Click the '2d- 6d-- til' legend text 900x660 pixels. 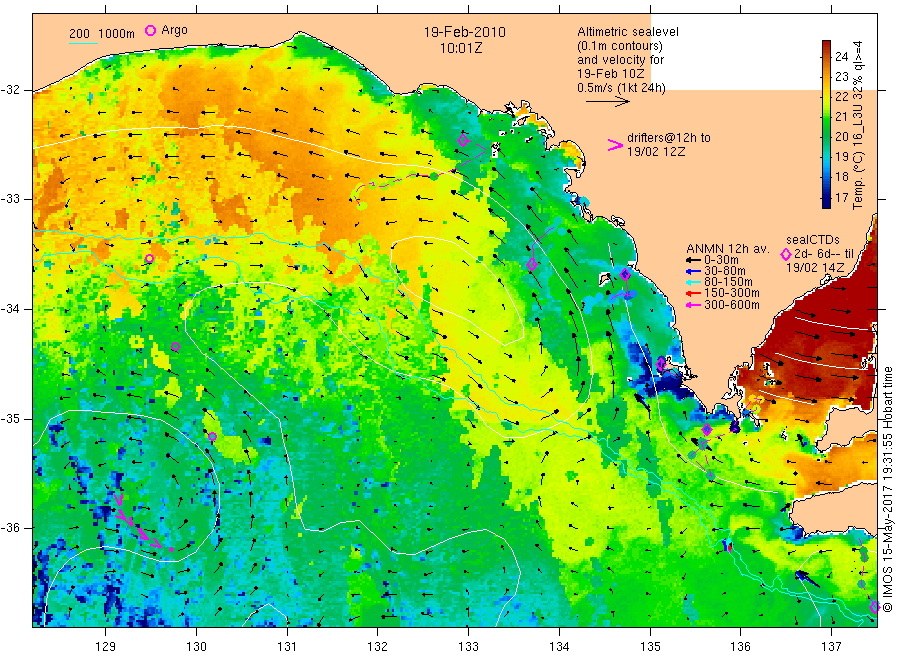(824, 254)
